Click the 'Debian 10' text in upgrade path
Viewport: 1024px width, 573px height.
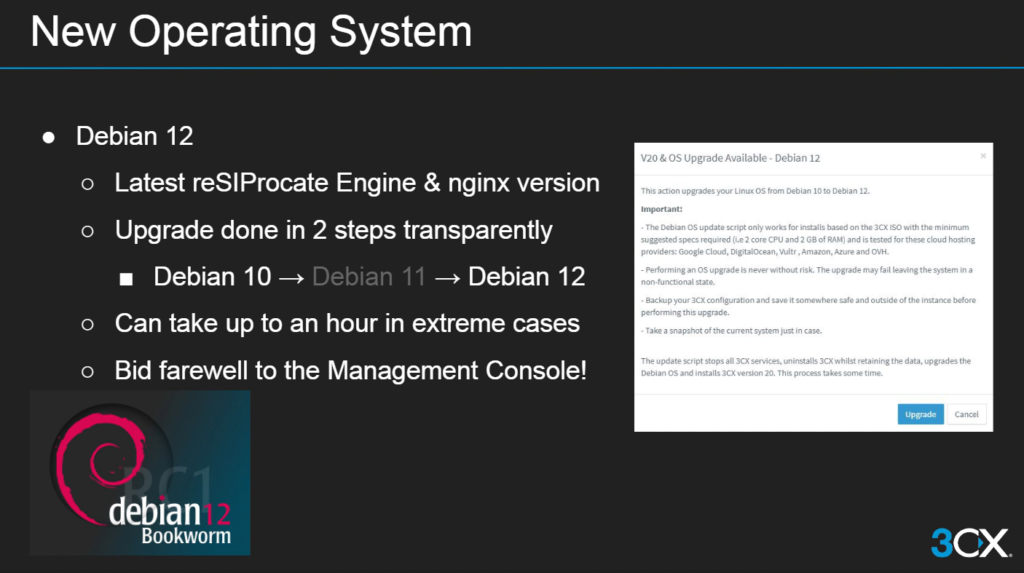[212, 277]
